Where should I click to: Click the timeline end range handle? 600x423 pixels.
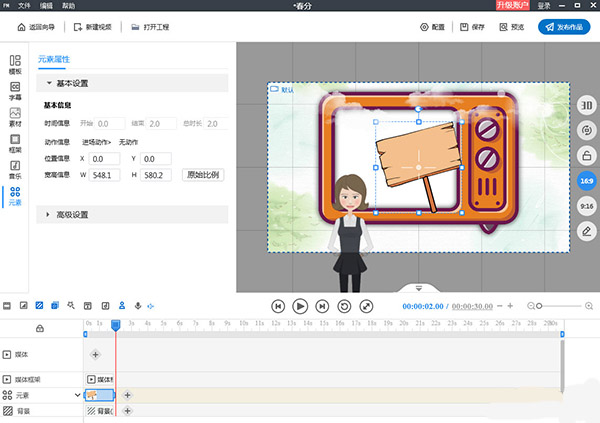pos(562,334)
